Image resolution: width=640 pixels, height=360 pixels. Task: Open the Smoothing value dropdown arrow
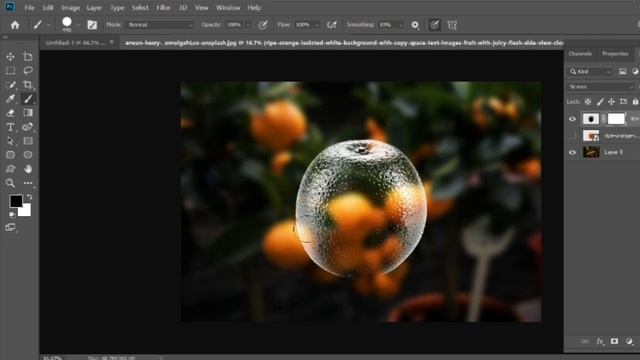click(401, 25)
